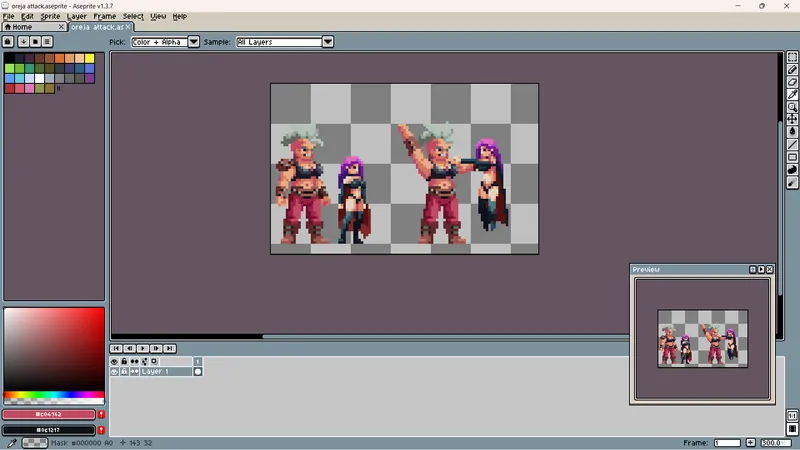Open the palette options menu icon

[47, 41]
